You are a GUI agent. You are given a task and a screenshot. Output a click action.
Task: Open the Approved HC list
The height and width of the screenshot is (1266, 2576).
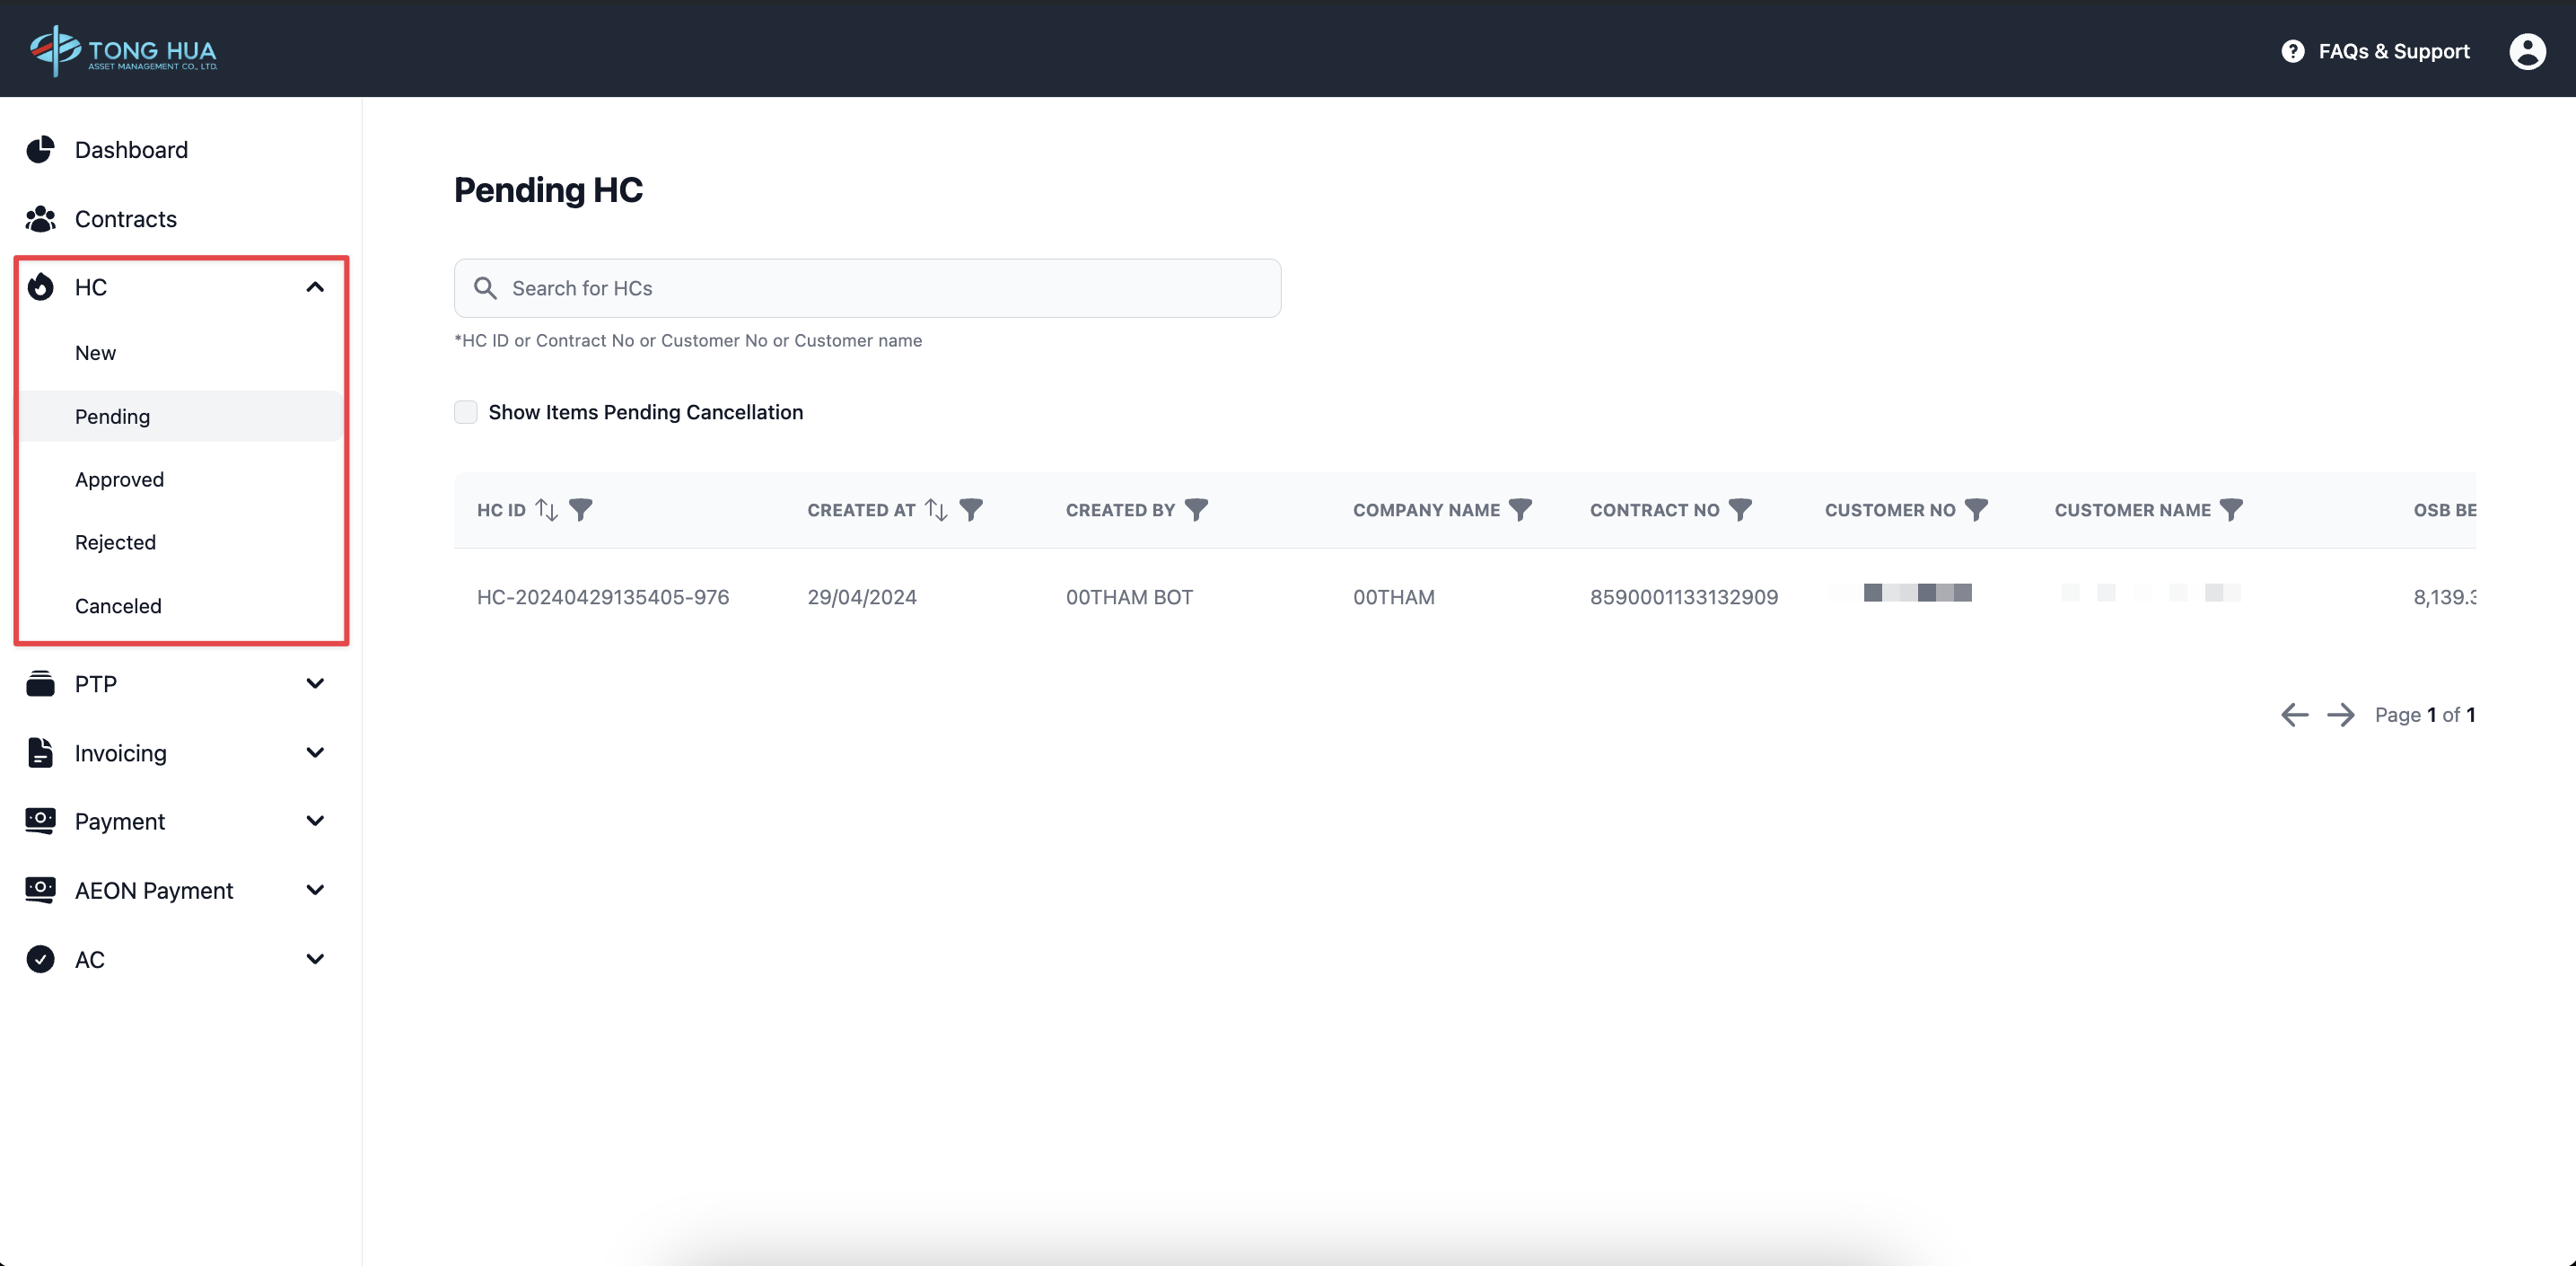(x=119, y=480)
